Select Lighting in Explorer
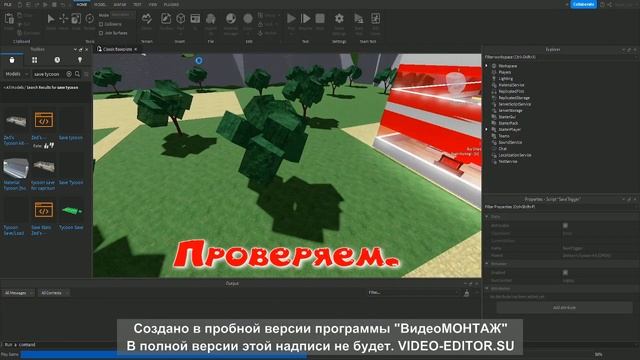 click(x=505, y=78)
